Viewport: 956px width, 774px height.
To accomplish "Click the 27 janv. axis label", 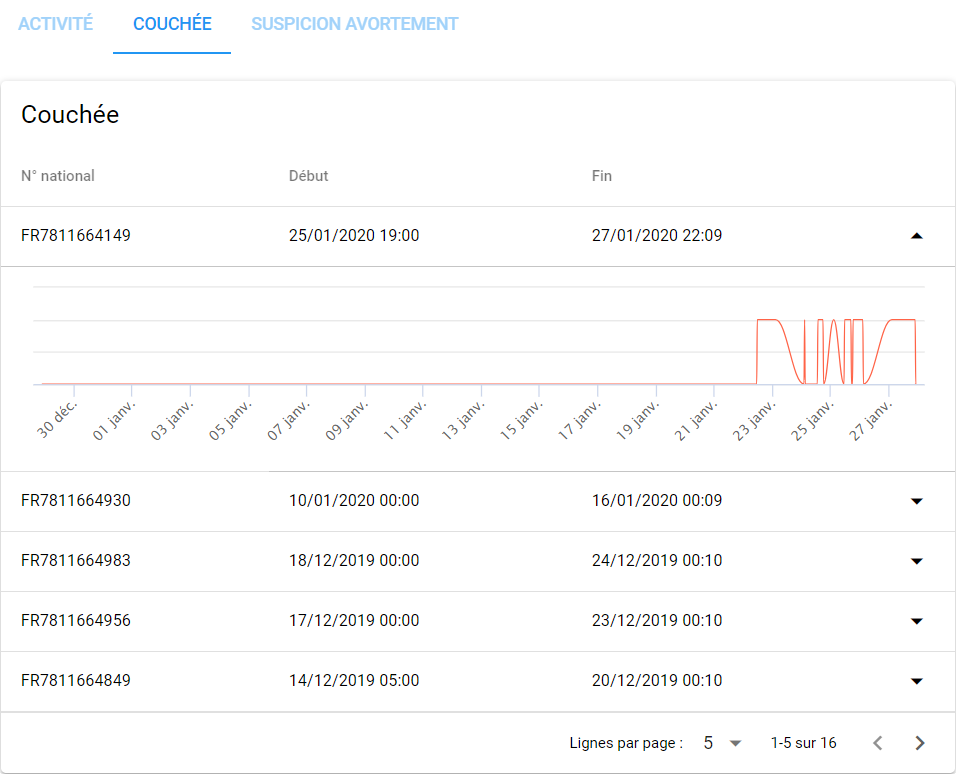I will click(x=870, y=421).
